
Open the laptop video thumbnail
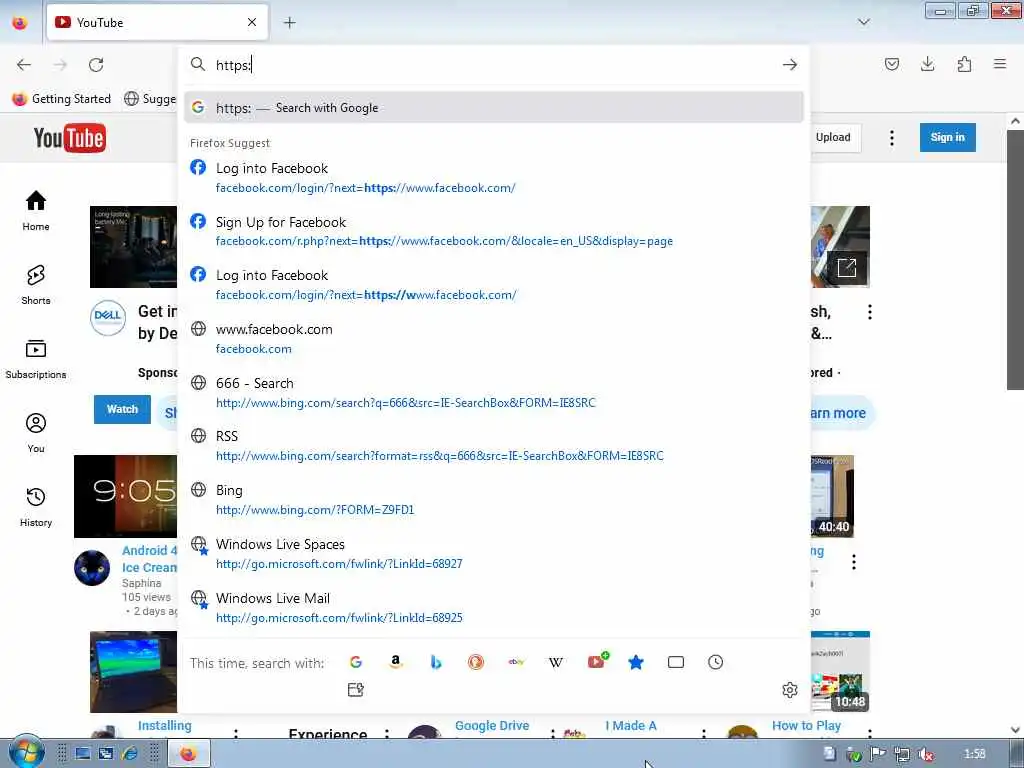133,671
